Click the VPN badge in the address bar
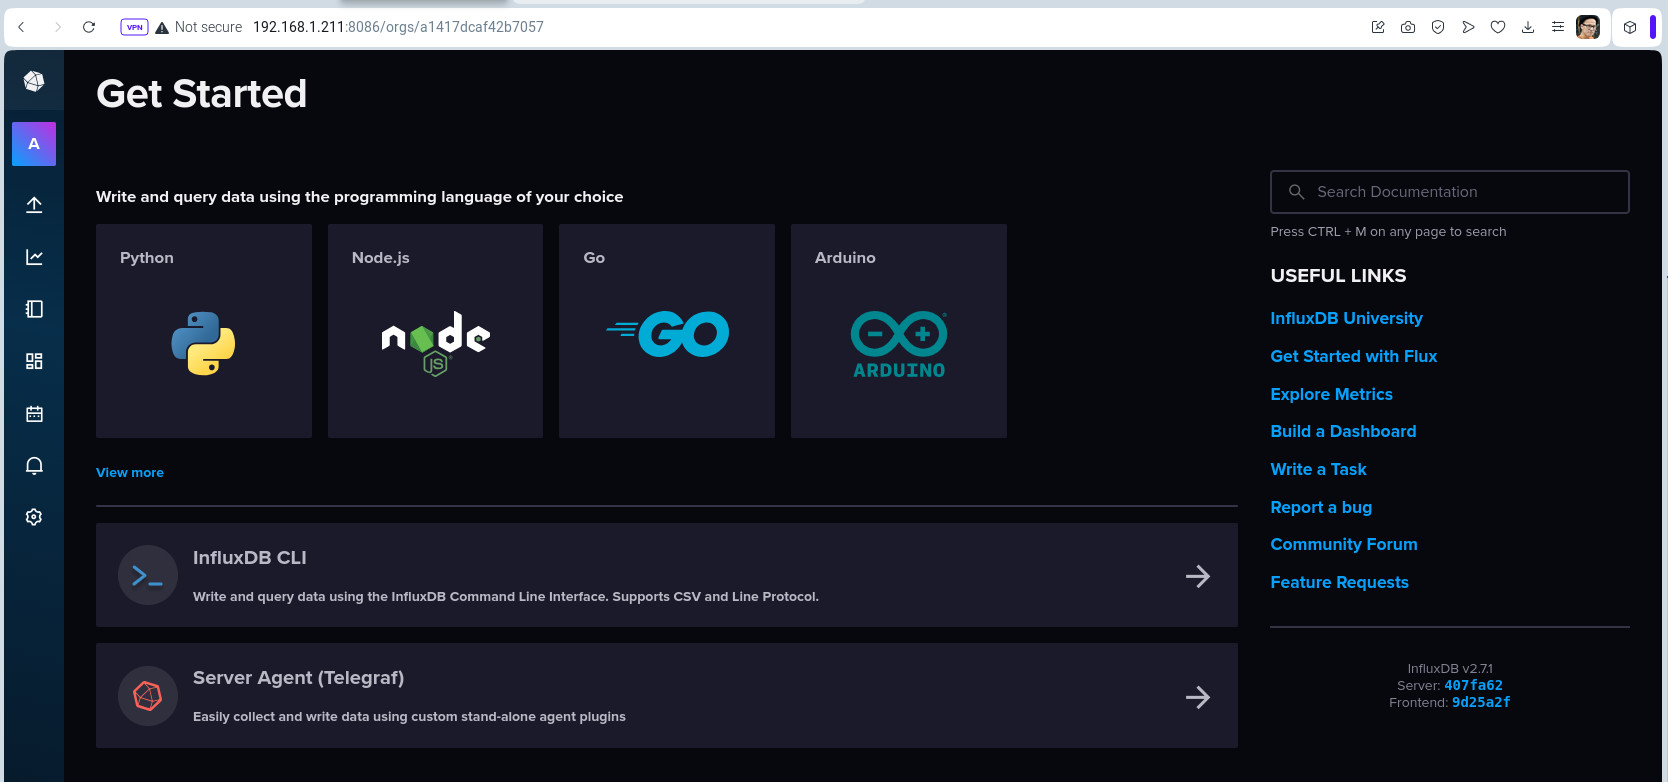 134,27
